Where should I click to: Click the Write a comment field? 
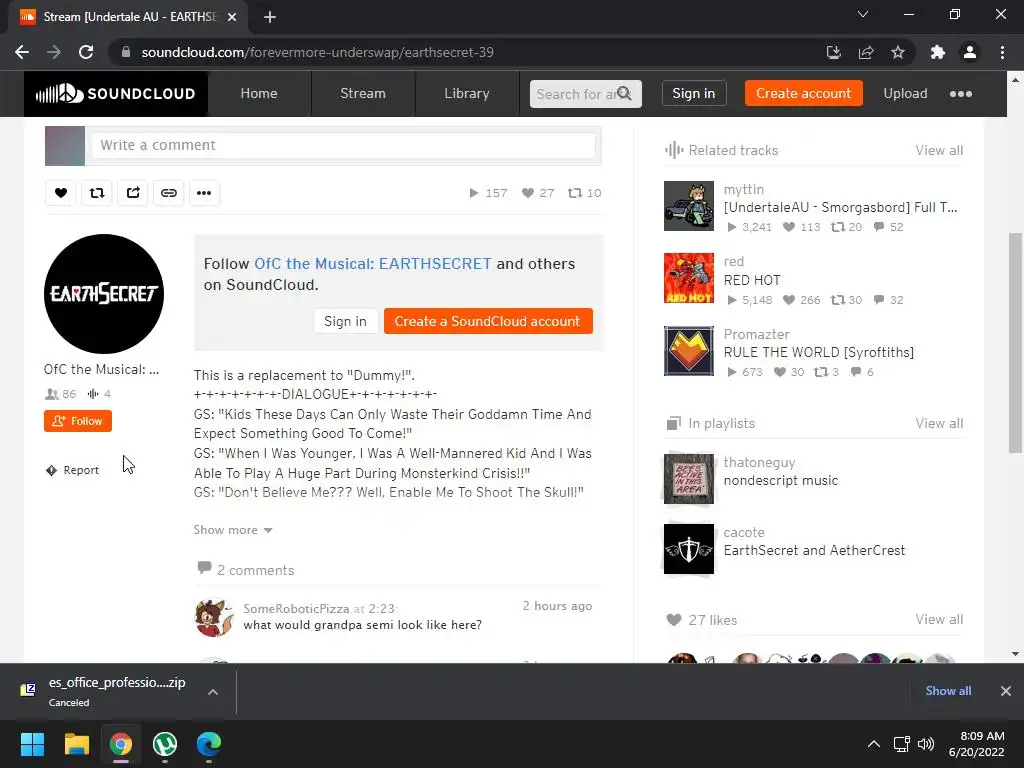click(344, 145)
